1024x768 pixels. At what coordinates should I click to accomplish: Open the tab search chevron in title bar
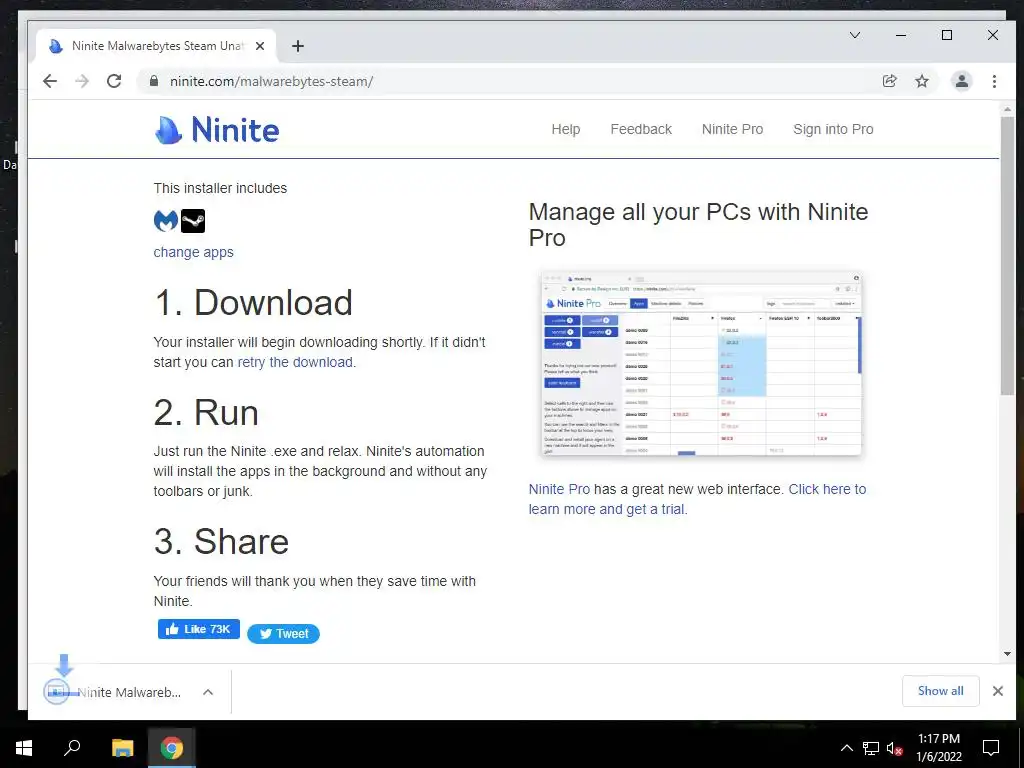tap(854, 35)
